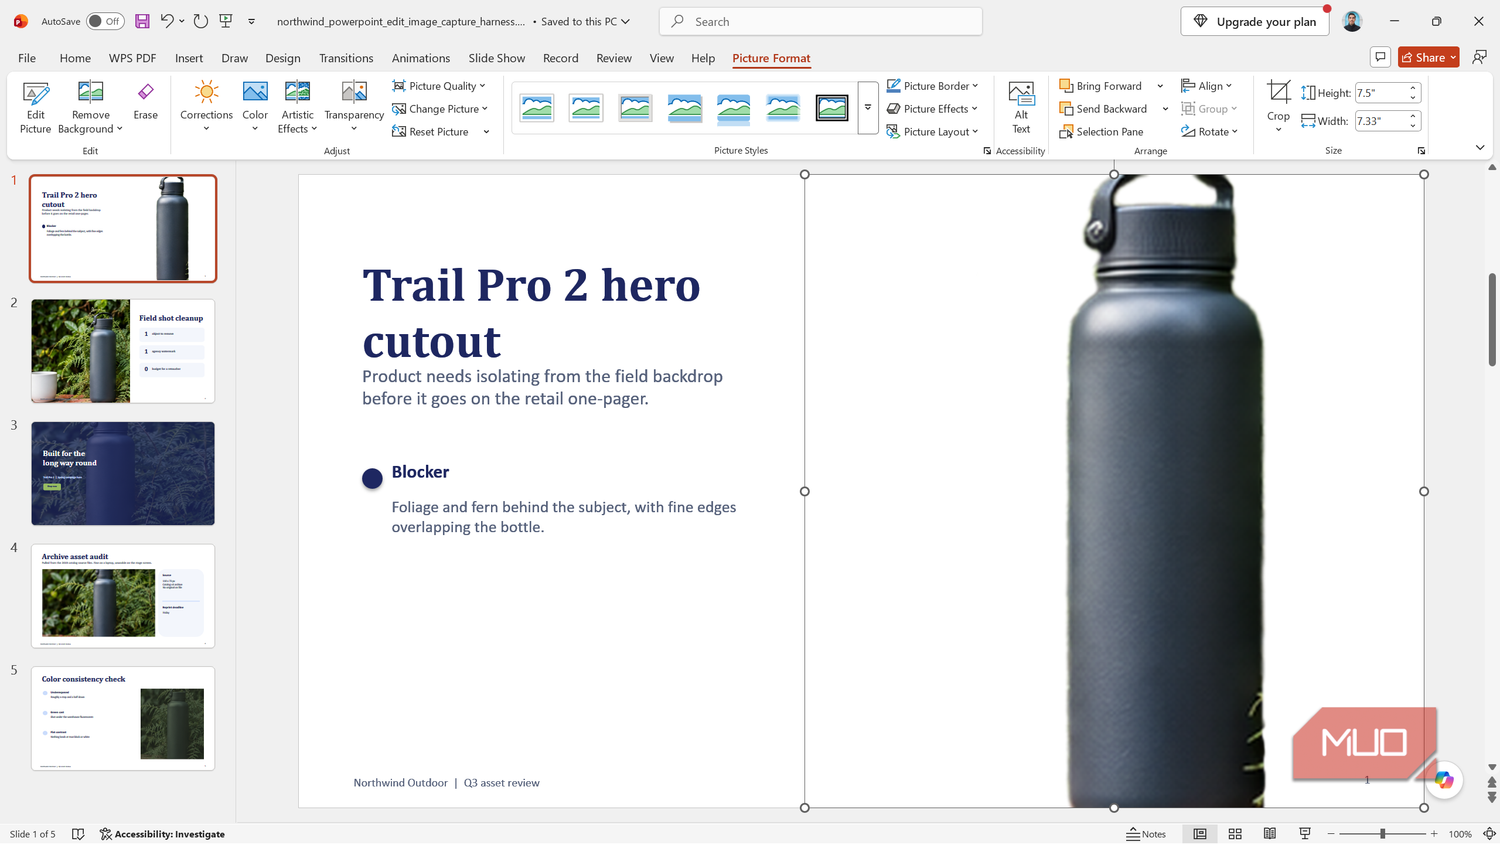The height and width of the screenshot is (844, 1500).
Task: Toggle the AutoSave switch
Action: tap(105, 21)
